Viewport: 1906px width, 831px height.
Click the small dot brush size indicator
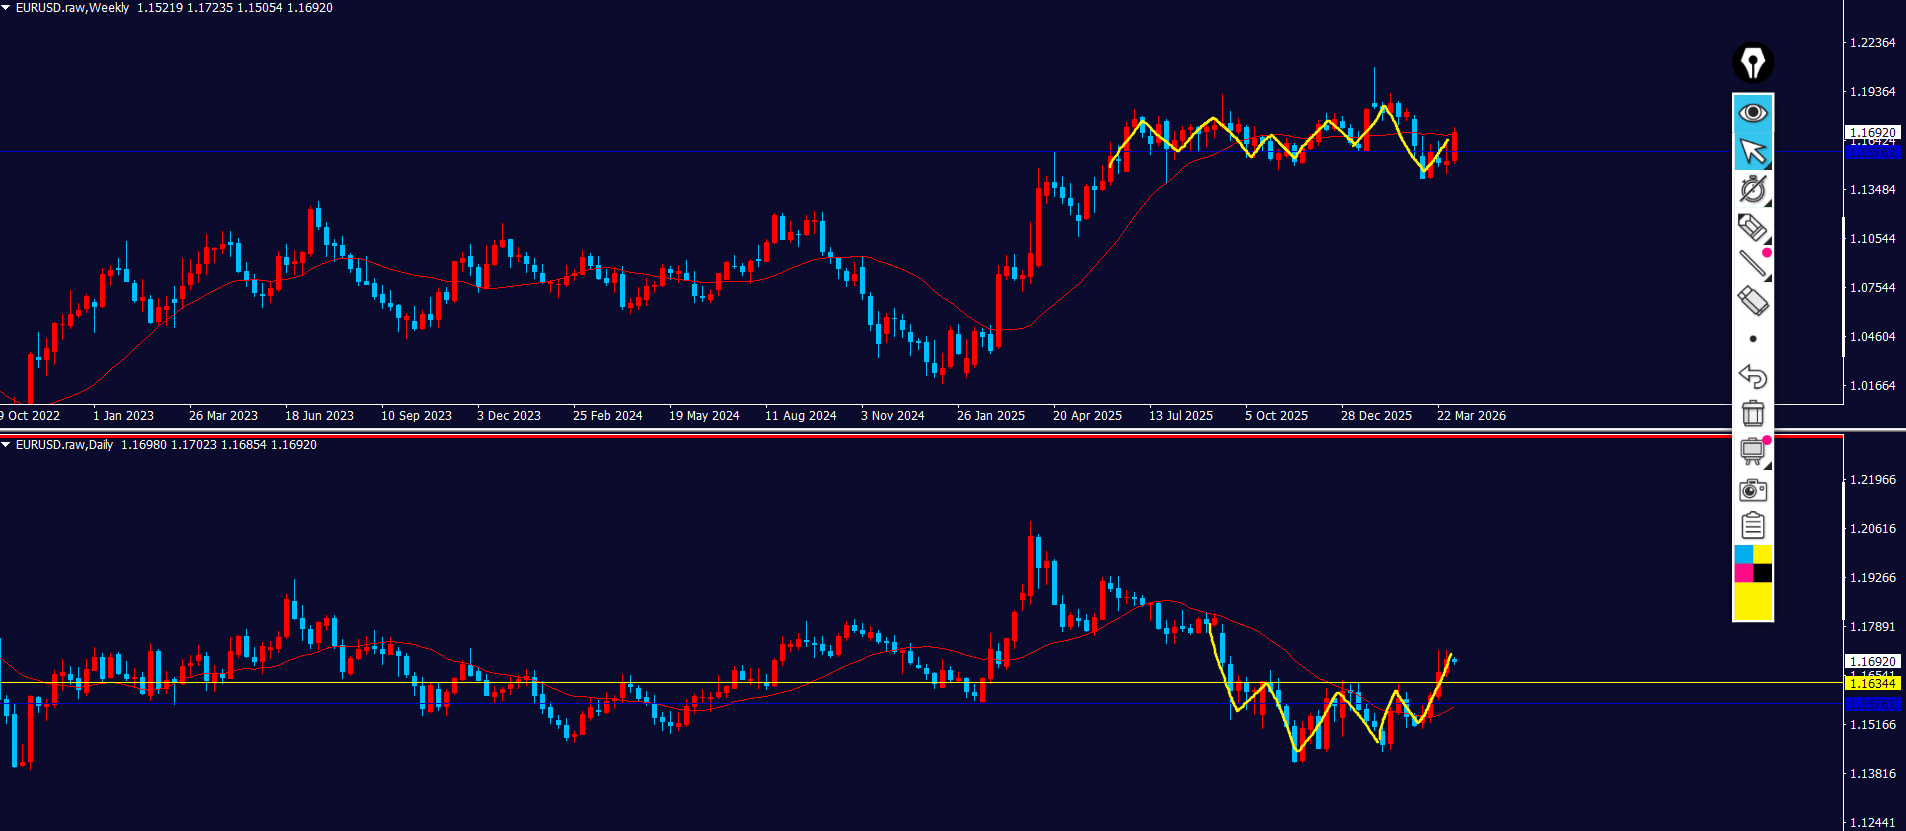point(1752,339)
